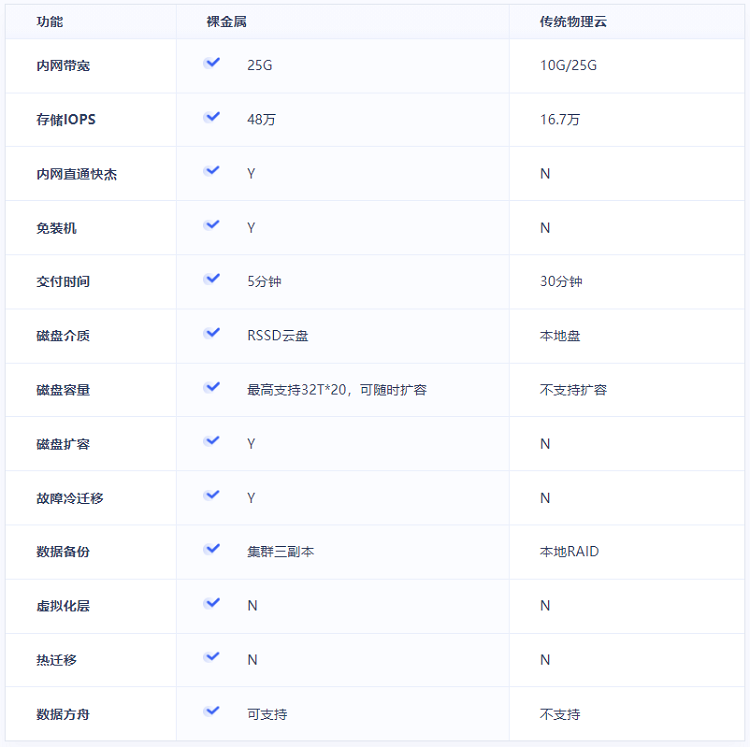Click the 传统物理云 N value in 热迁移 row
This screenshot has height=747, width=750.
pyautogui.click(x=545, y=659)
